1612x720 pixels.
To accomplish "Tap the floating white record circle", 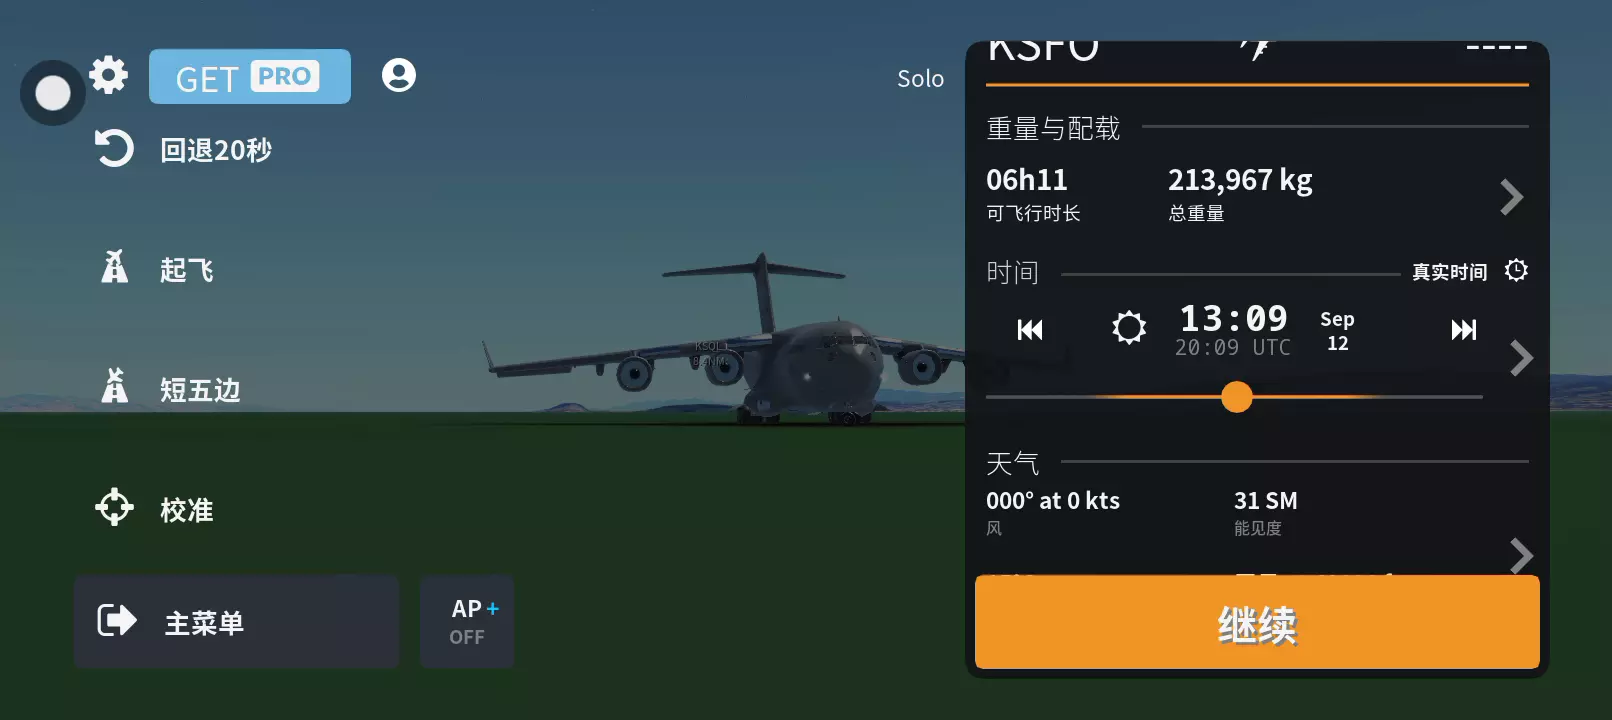I will coord(53,93).
